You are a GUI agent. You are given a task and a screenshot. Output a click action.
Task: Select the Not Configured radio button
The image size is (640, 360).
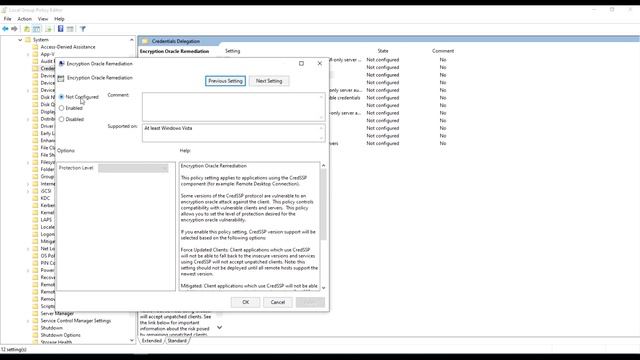62,97
